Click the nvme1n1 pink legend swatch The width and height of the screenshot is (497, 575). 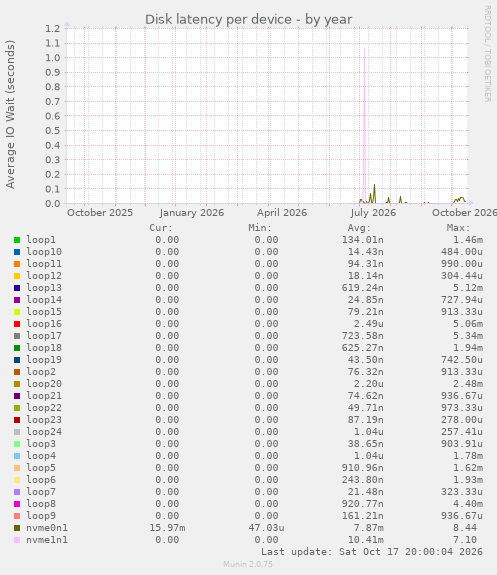[x=17, y=540]
